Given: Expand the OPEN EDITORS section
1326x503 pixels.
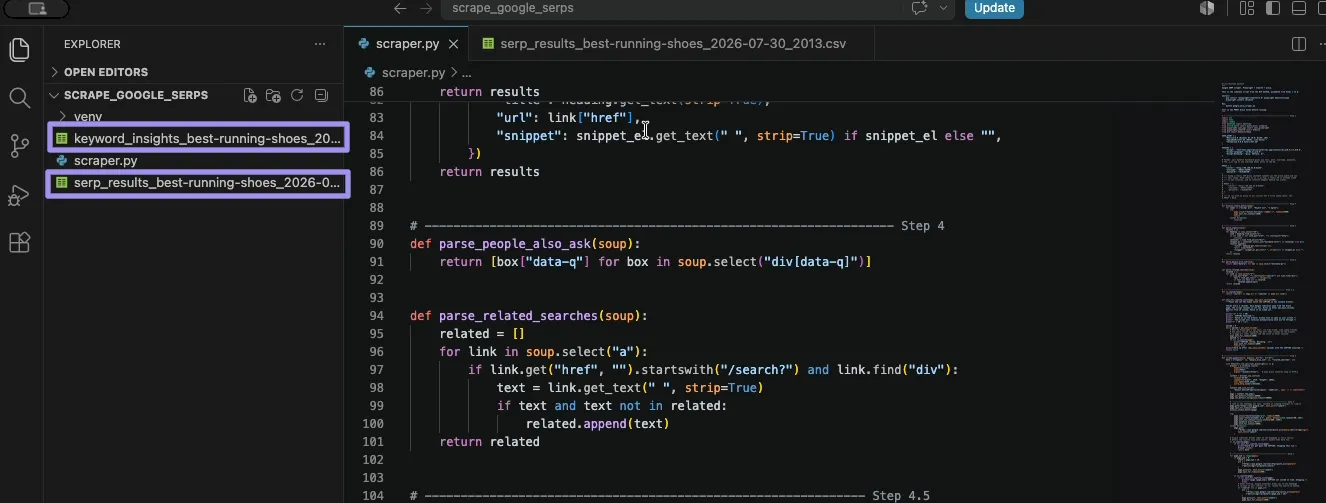Looking at the screenshot, I should 106,72.
